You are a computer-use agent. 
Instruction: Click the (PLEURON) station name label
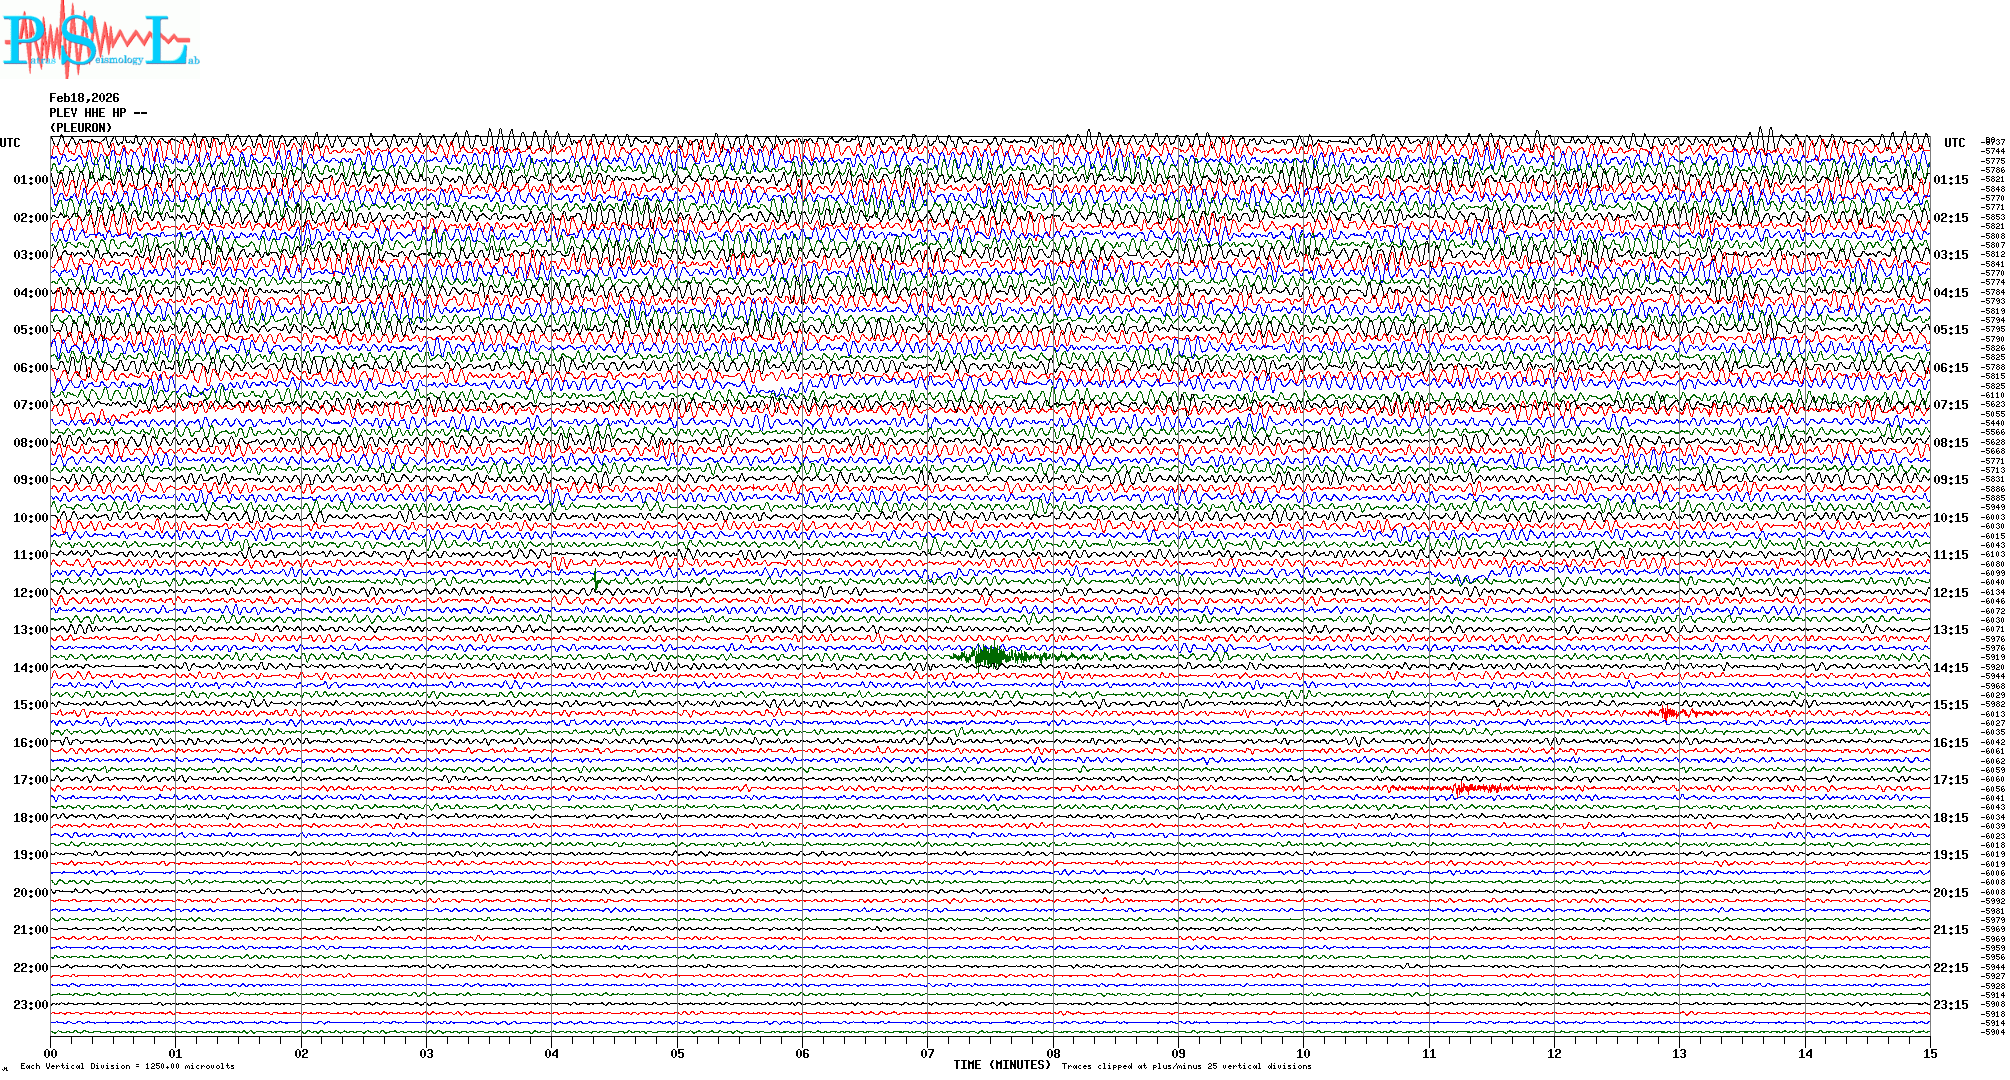tap(81, 128)
